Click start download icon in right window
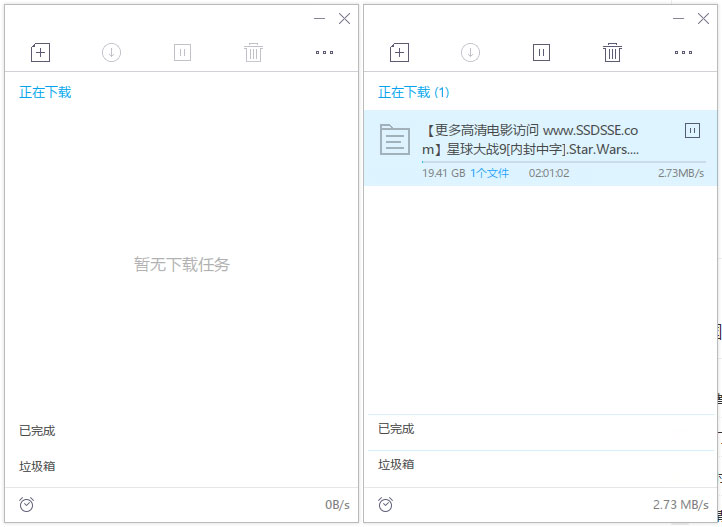 pyautogui.click(x=470, y=52)
